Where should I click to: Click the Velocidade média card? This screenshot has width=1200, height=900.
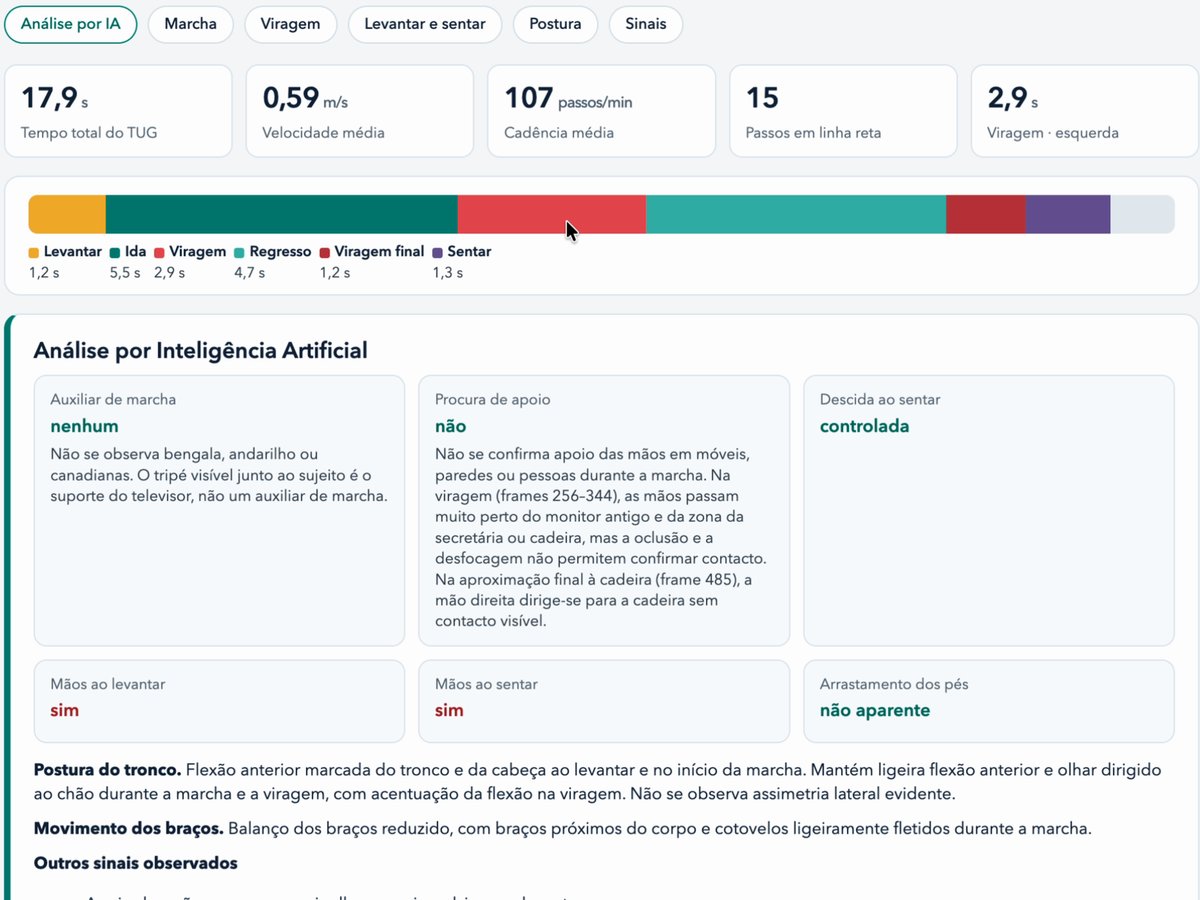(360, 111)
